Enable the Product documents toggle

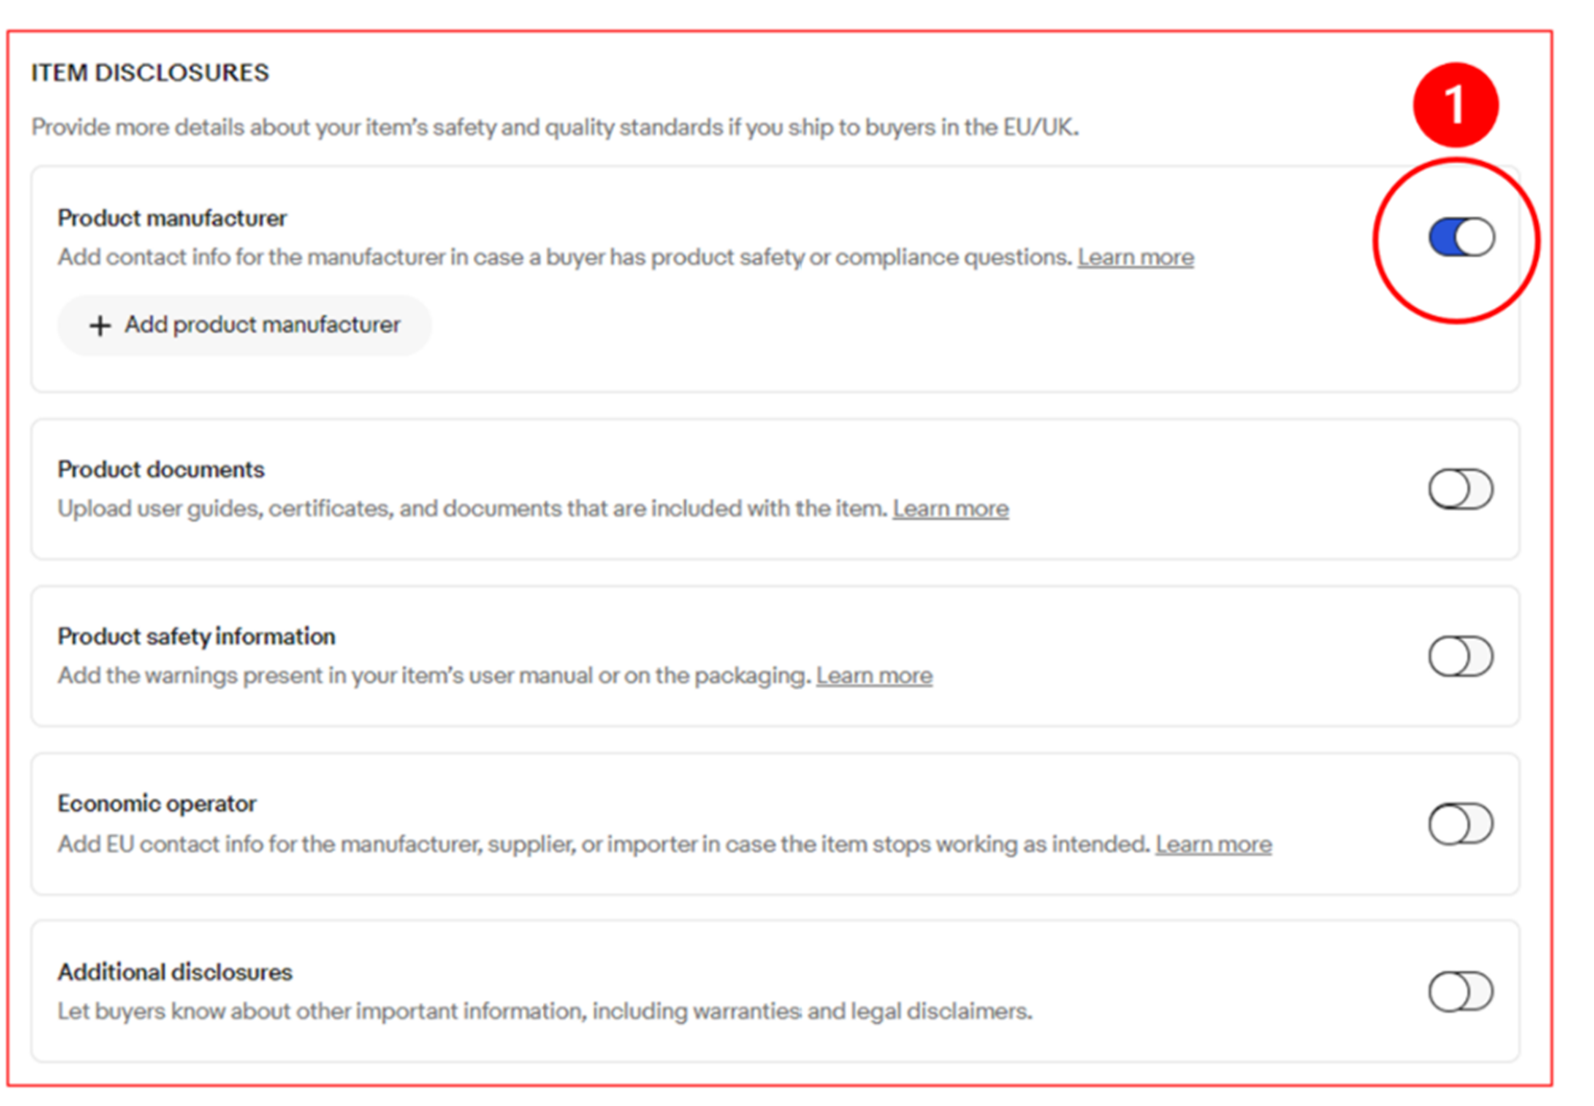pos(1460,489)
